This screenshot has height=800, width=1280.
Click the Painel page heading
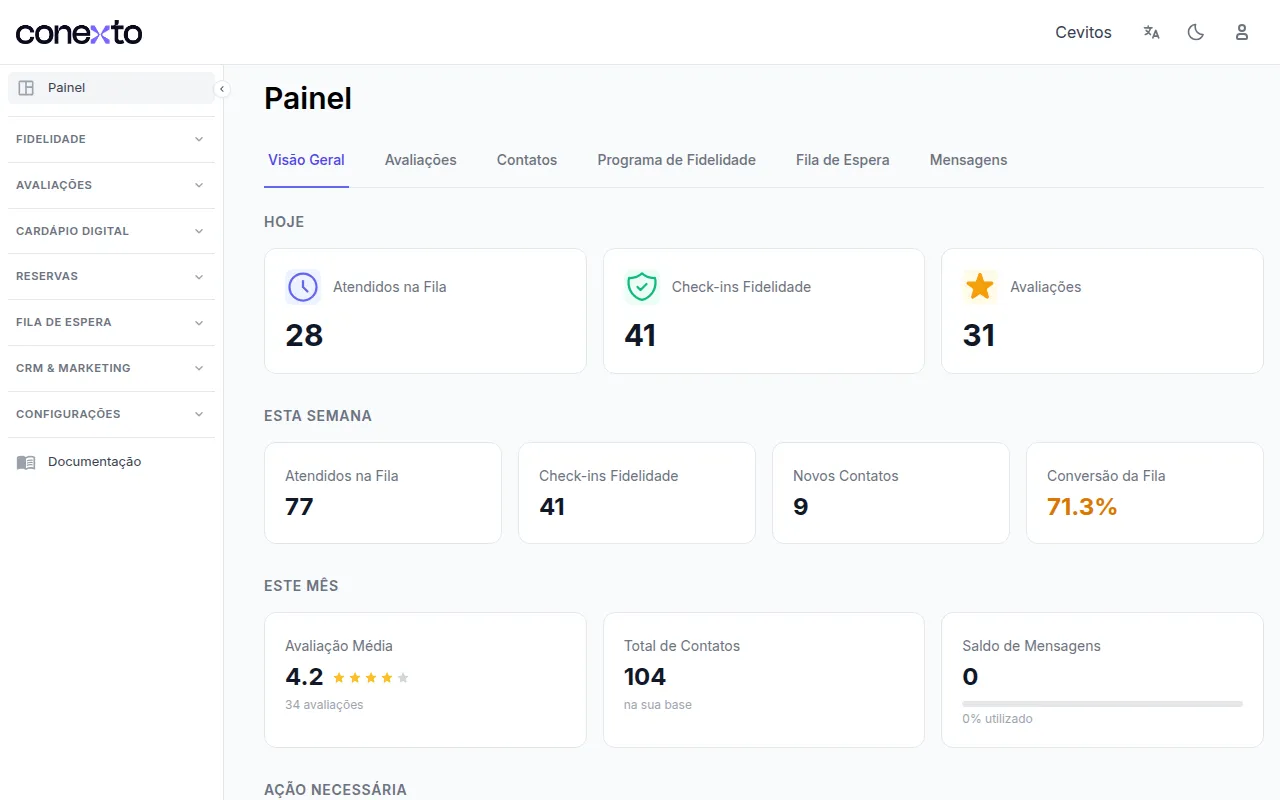pos(308,98)
